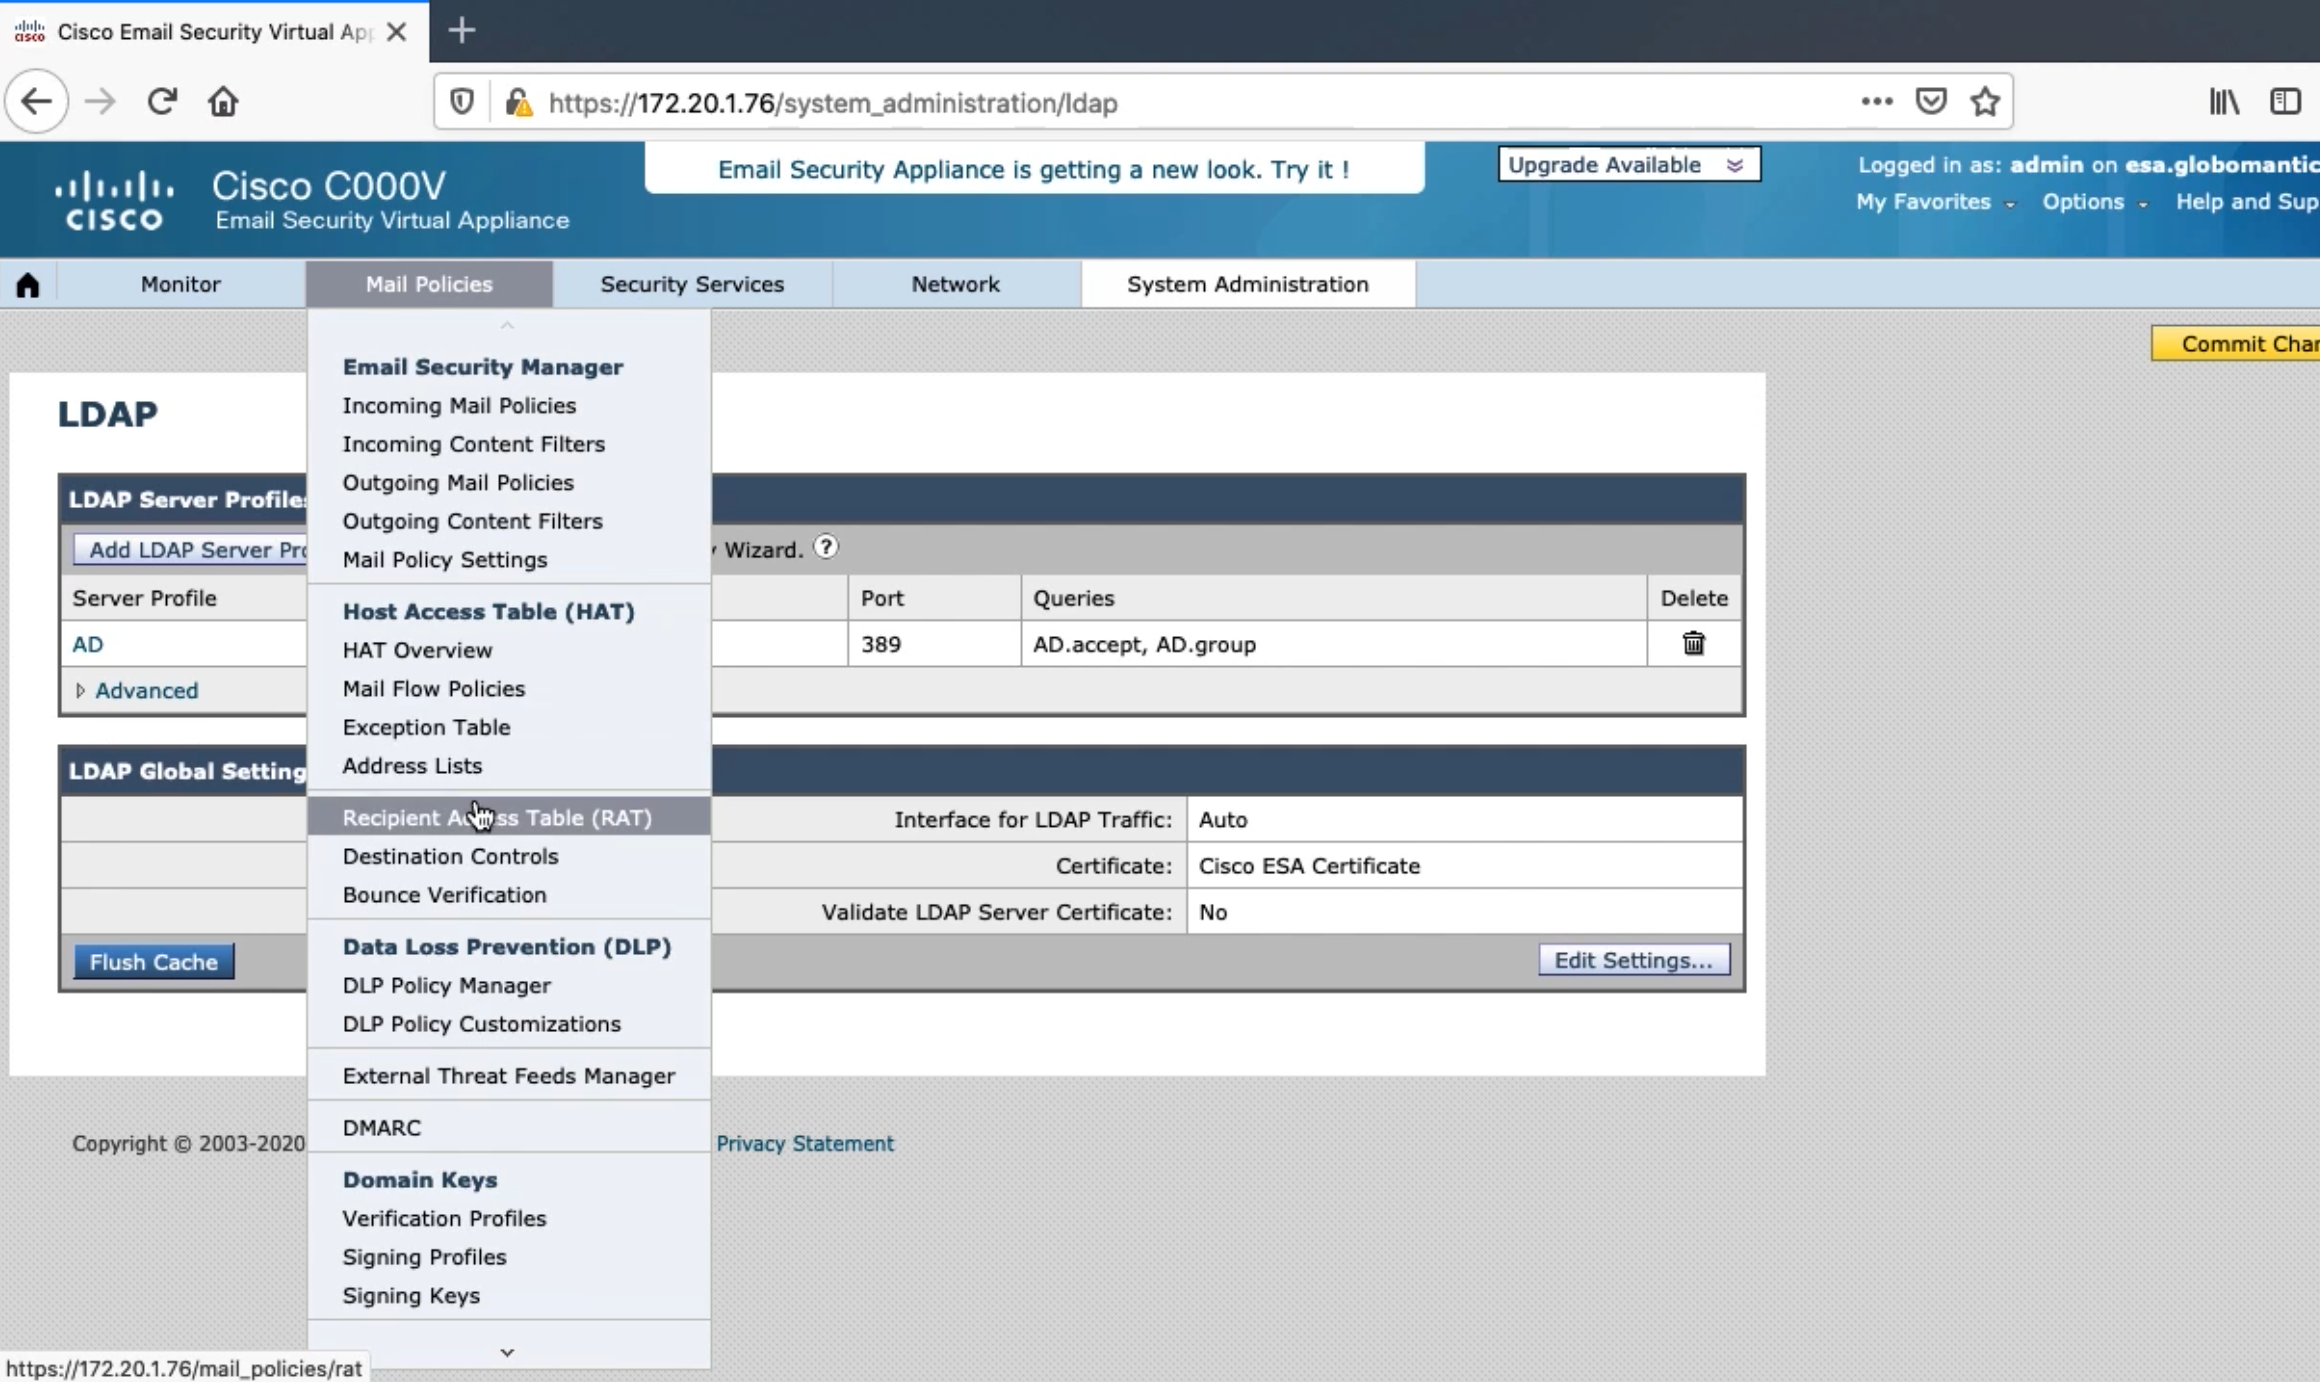The width and height of the screenshot is (2320, 1382).
Task: Select Incoming Content Filters
Action: 473,444
